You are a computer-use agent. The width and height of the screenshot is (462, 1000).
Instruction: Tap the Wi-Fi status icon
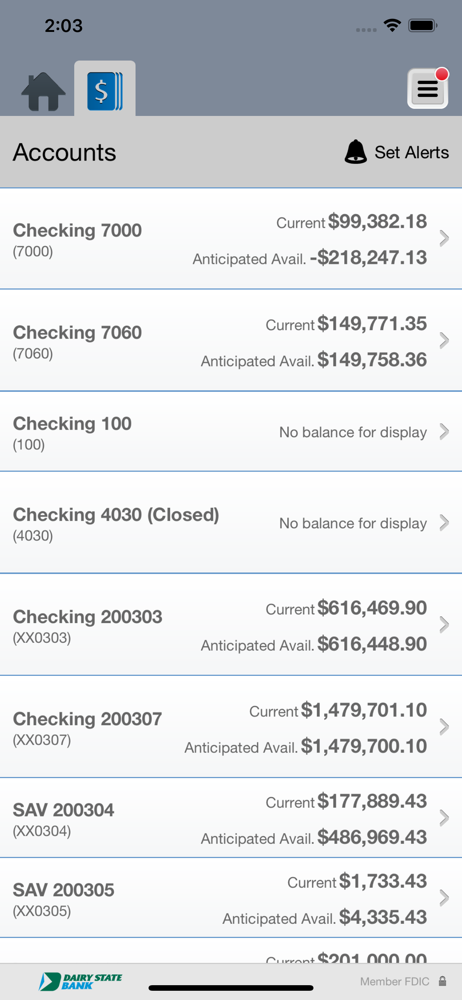click(392, 26)
